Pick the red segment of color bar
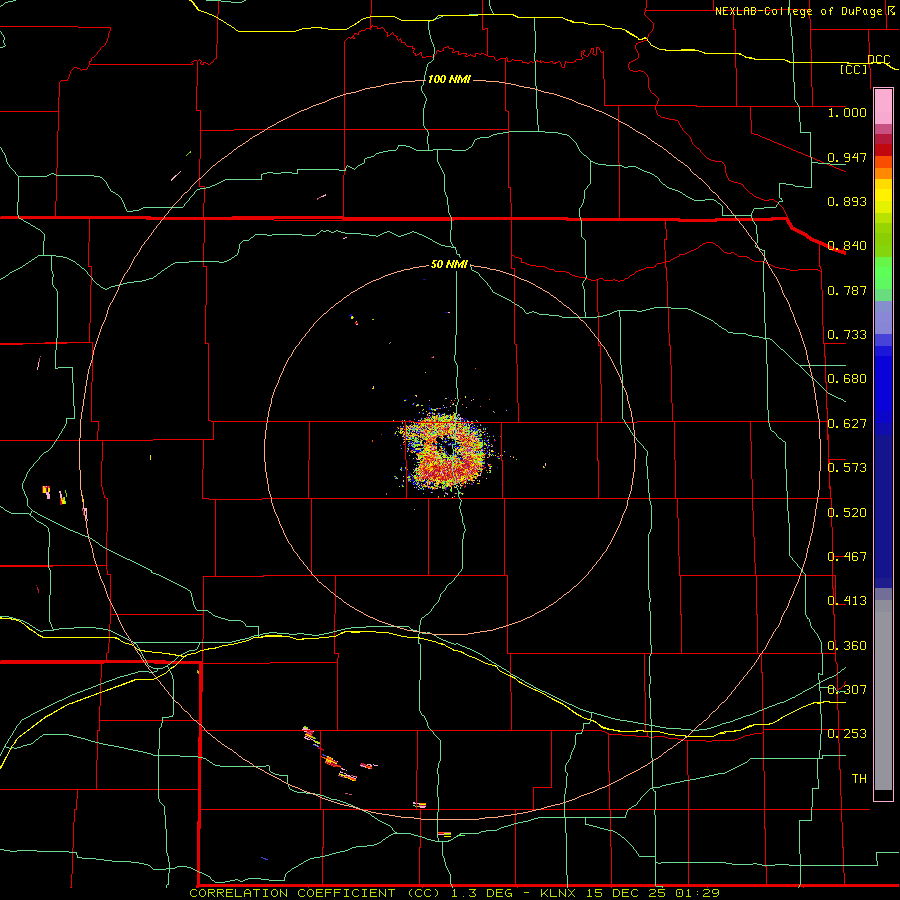This screenshot has width=900, height=900. coord(883,150)
